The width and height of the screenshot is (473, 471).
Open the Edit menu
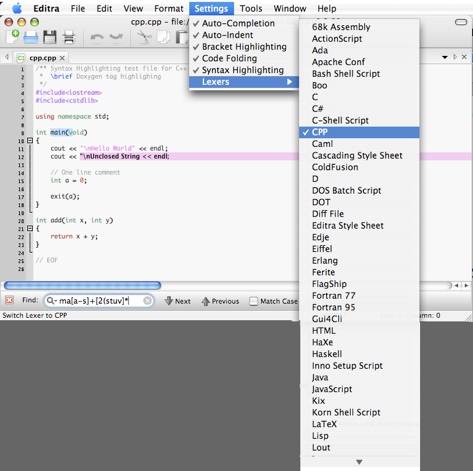104,8
